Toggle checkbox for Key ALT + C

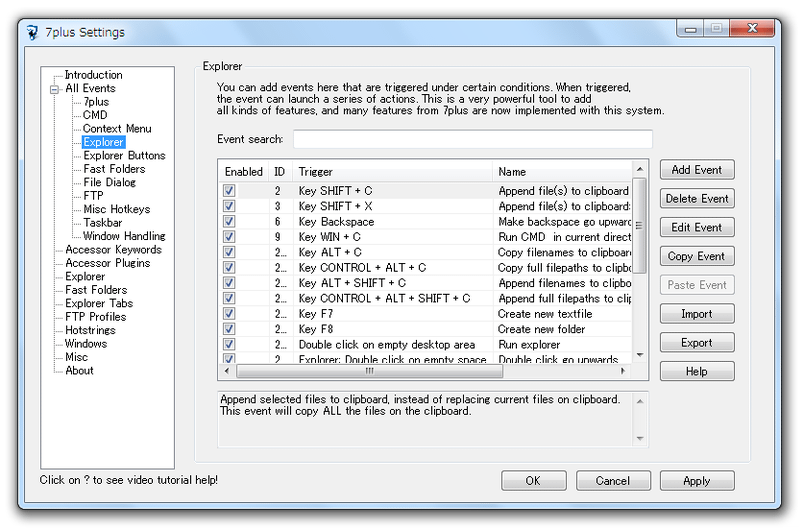tap(229, 252)
